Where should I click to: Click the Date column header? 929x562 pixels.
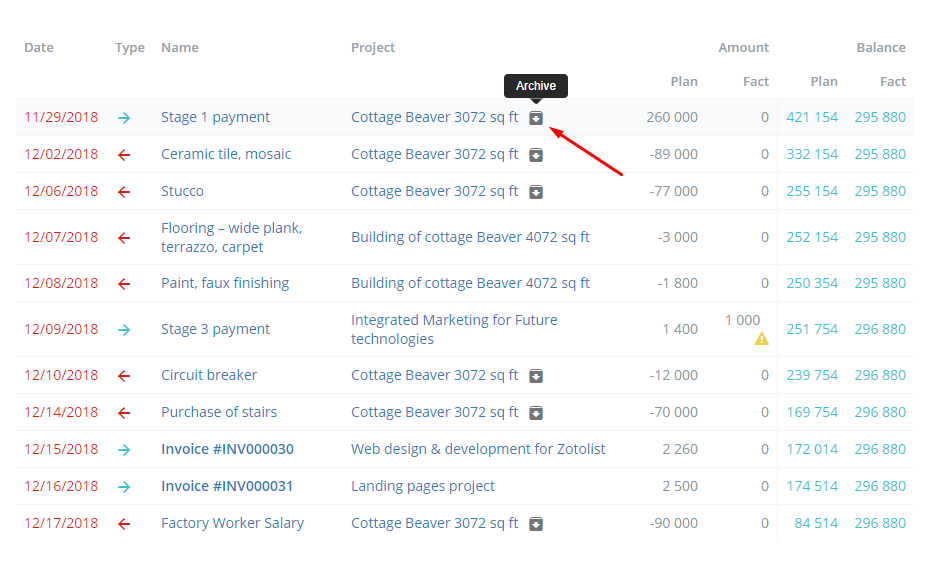(x=39, y=47)
